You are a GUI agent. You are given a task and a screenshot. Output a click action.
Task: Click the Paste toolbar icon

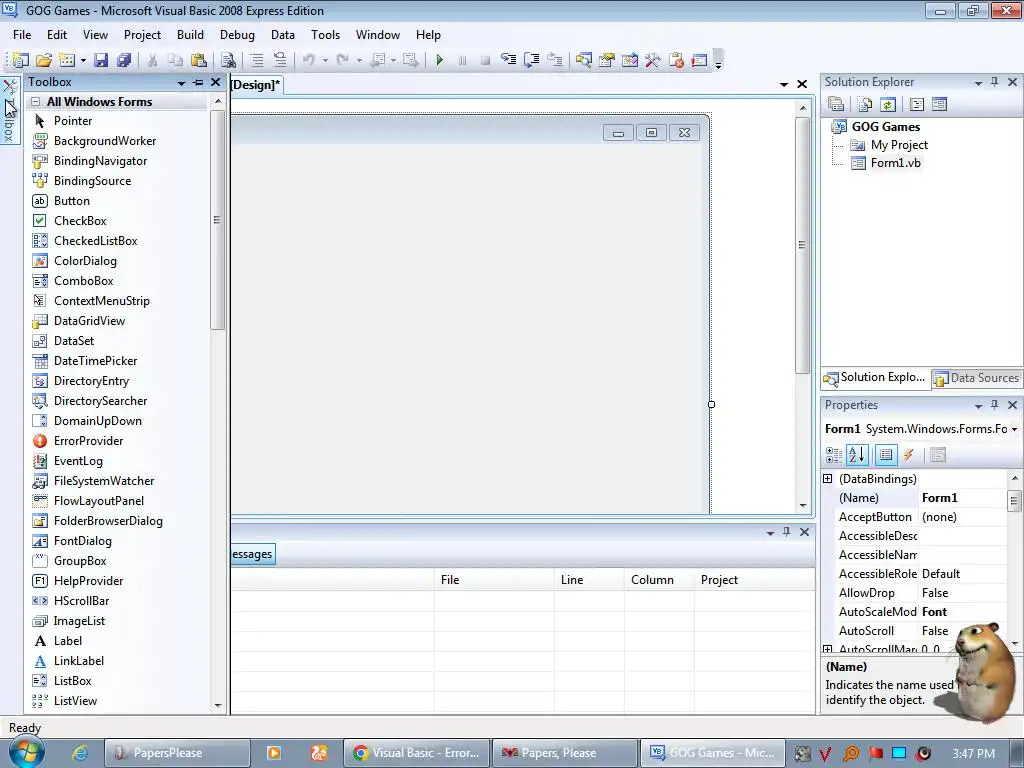199,60
